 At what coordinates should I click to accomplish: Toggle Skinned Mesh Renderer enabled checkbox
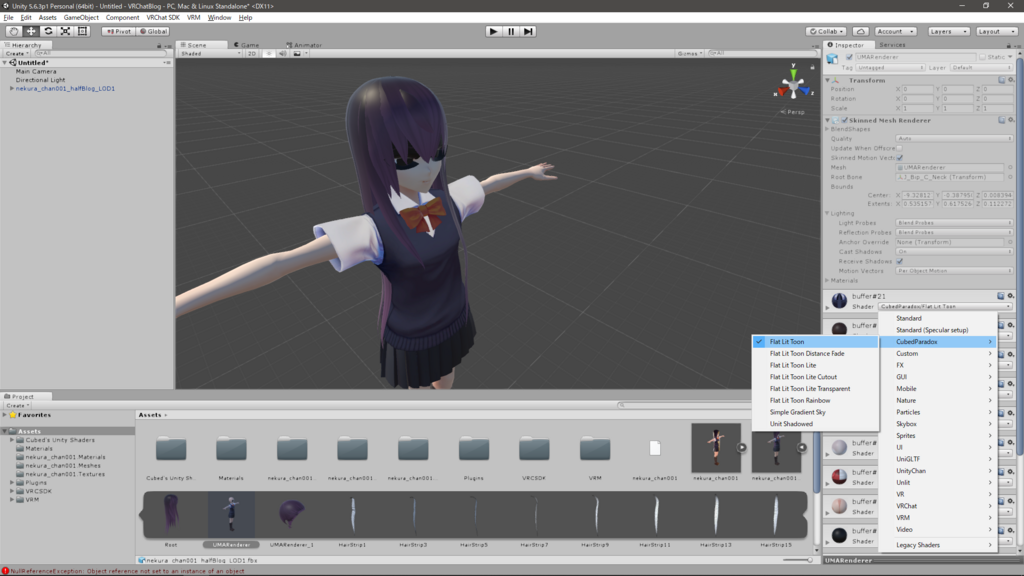pyautogui.click(x=844, y=120)
